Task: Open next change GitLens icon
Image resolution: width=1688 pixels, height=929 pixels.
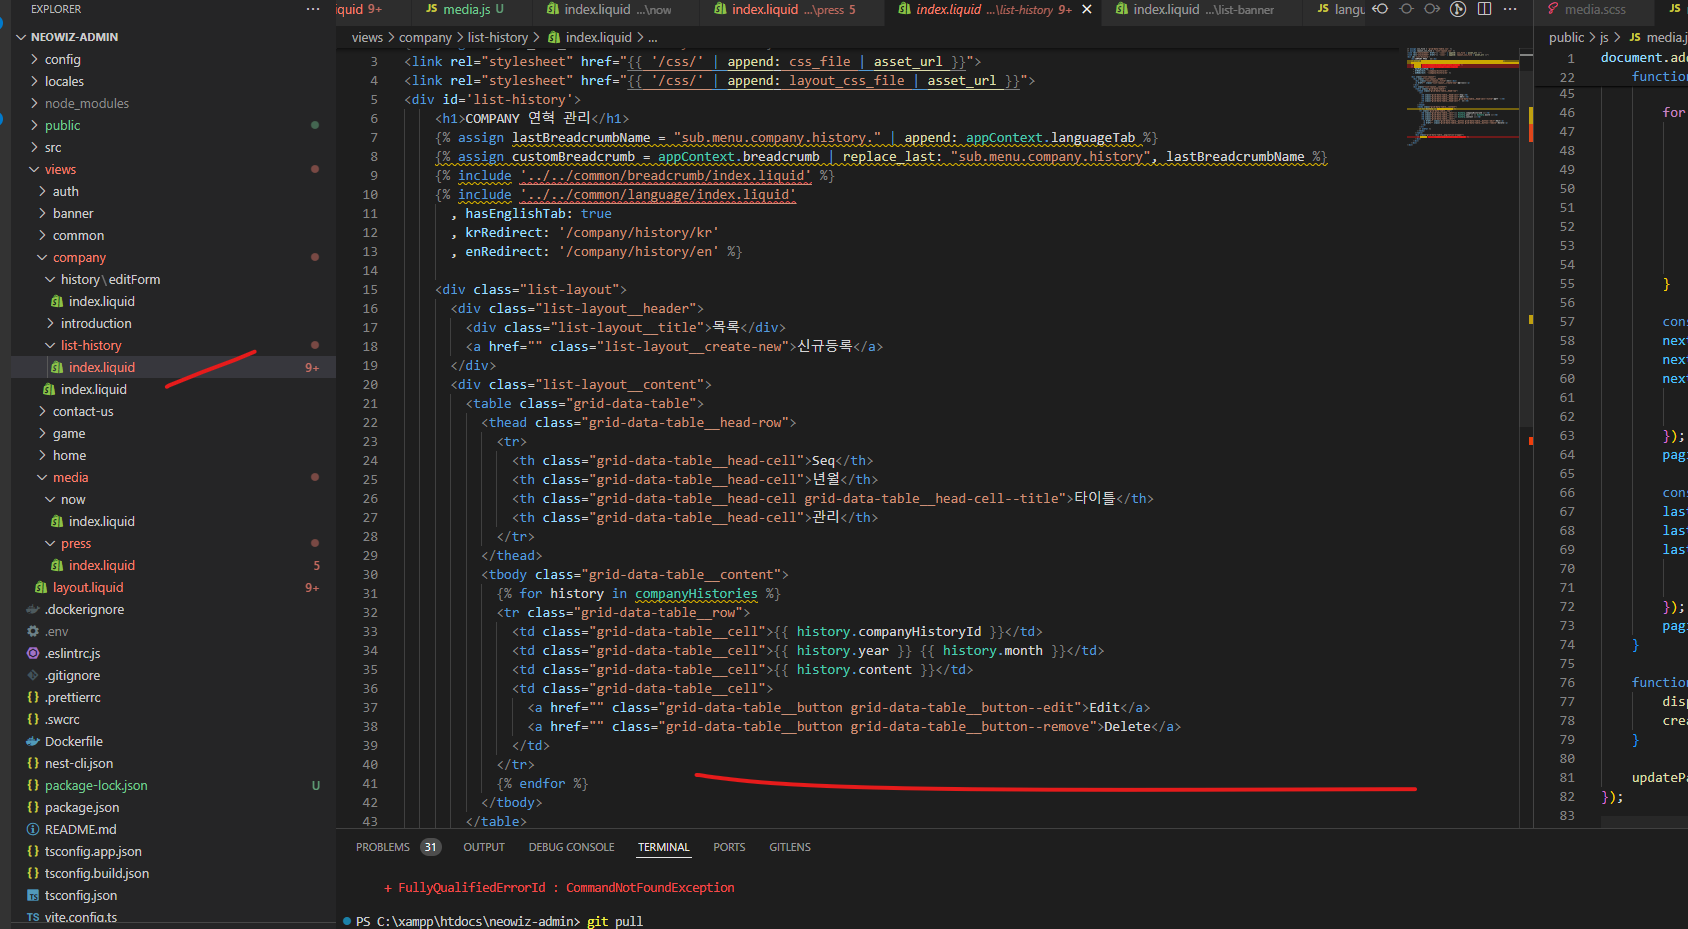Action: coord(1432,9)
